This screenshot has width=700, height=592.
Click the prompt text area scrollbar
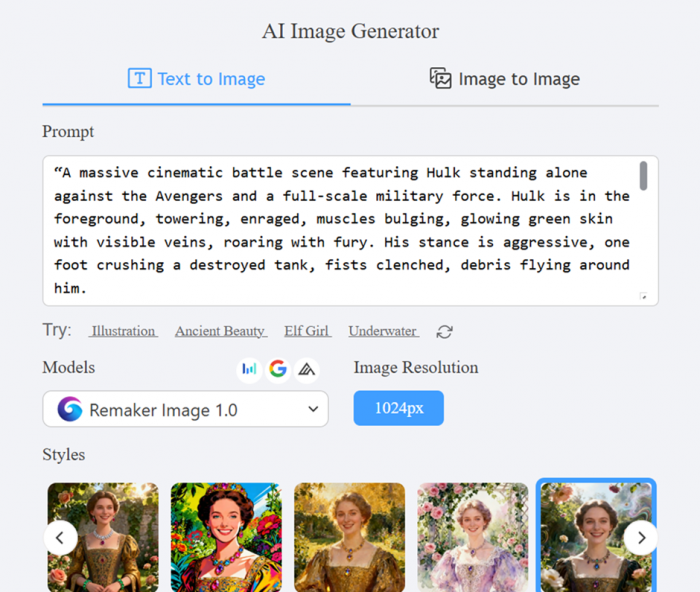coord(643,176)
